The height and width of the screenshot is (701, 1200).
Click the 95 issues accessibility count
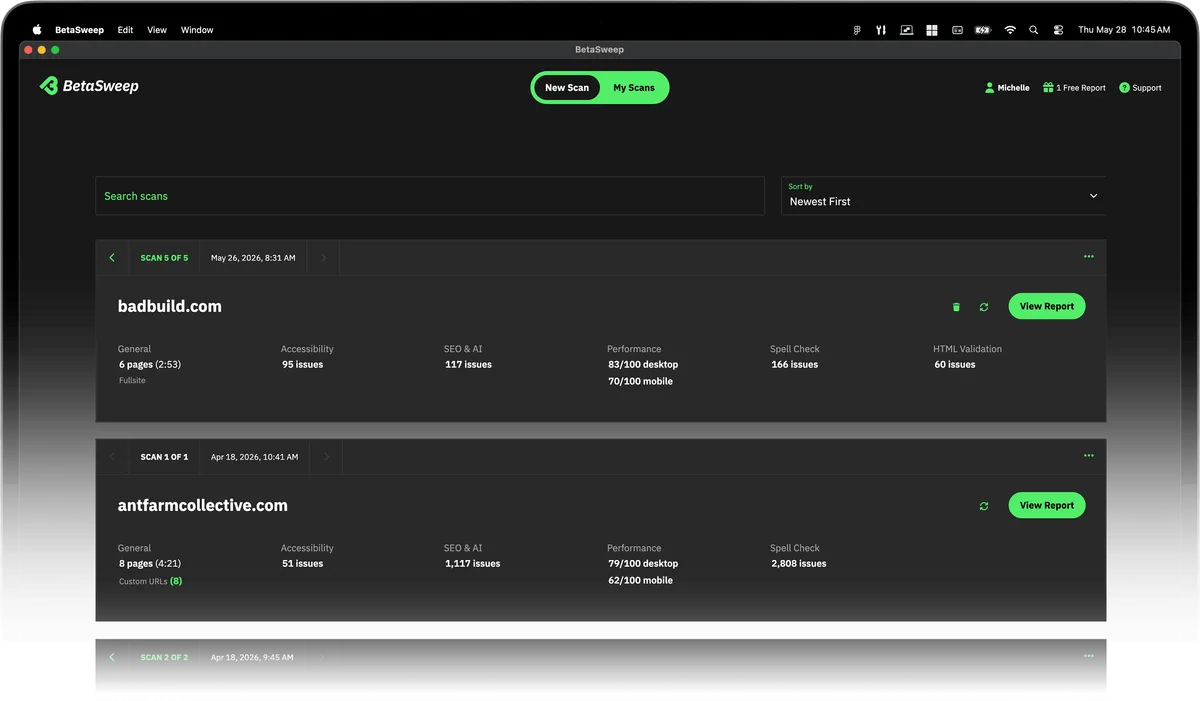(x=303, y=365)
